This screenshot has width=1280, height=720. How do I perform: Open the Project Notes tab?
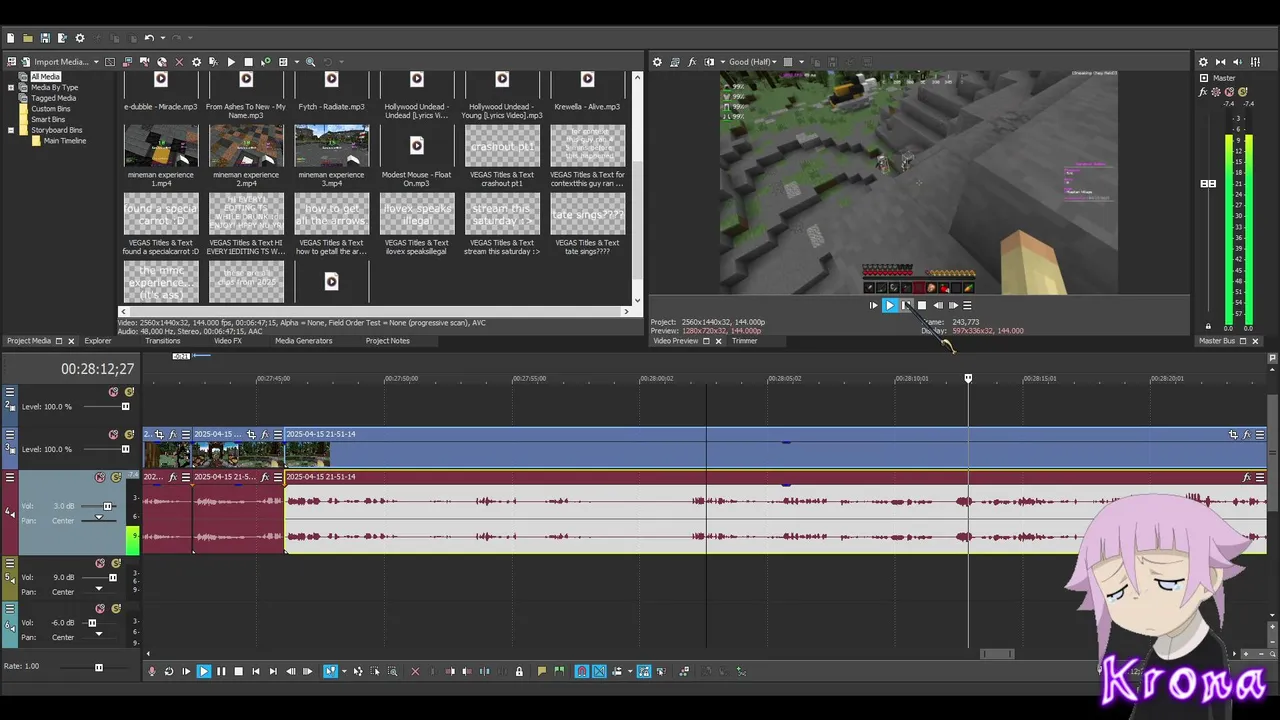(x=387, y=341)
